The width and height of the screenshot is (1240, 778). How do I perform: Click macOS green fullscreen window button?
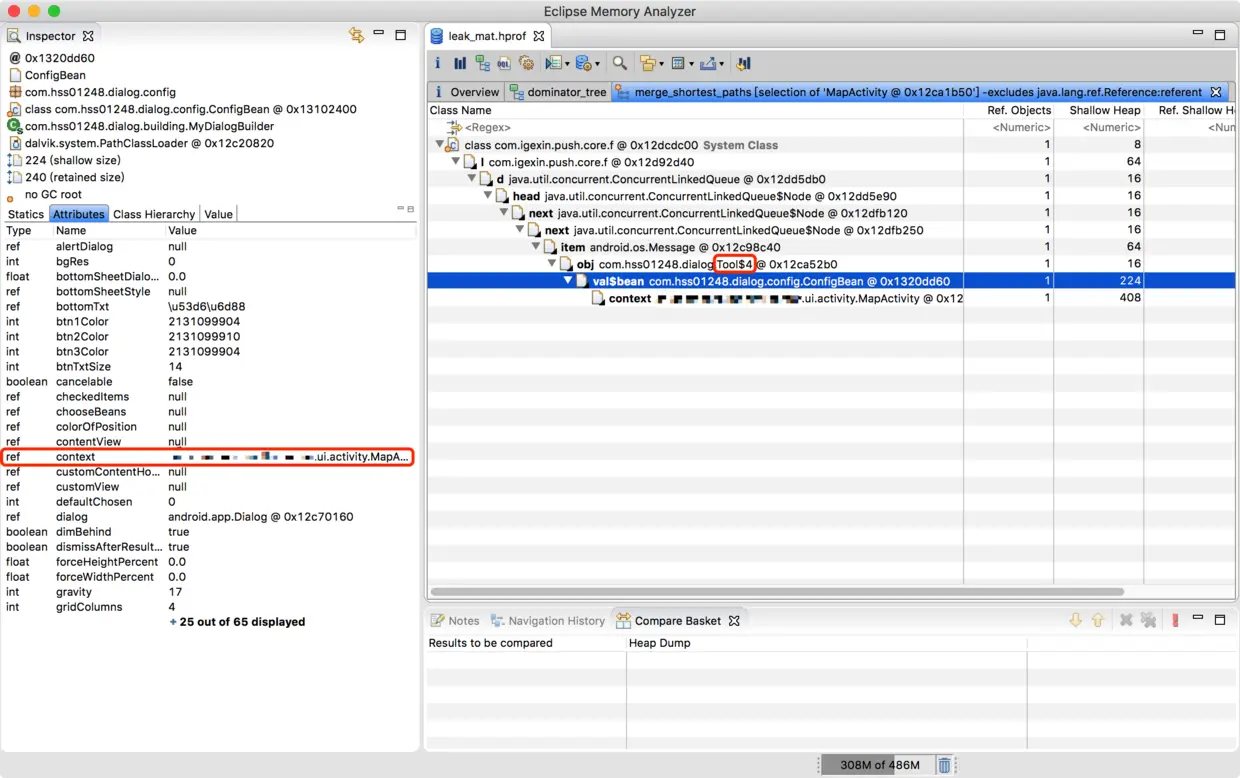point(54,11)
